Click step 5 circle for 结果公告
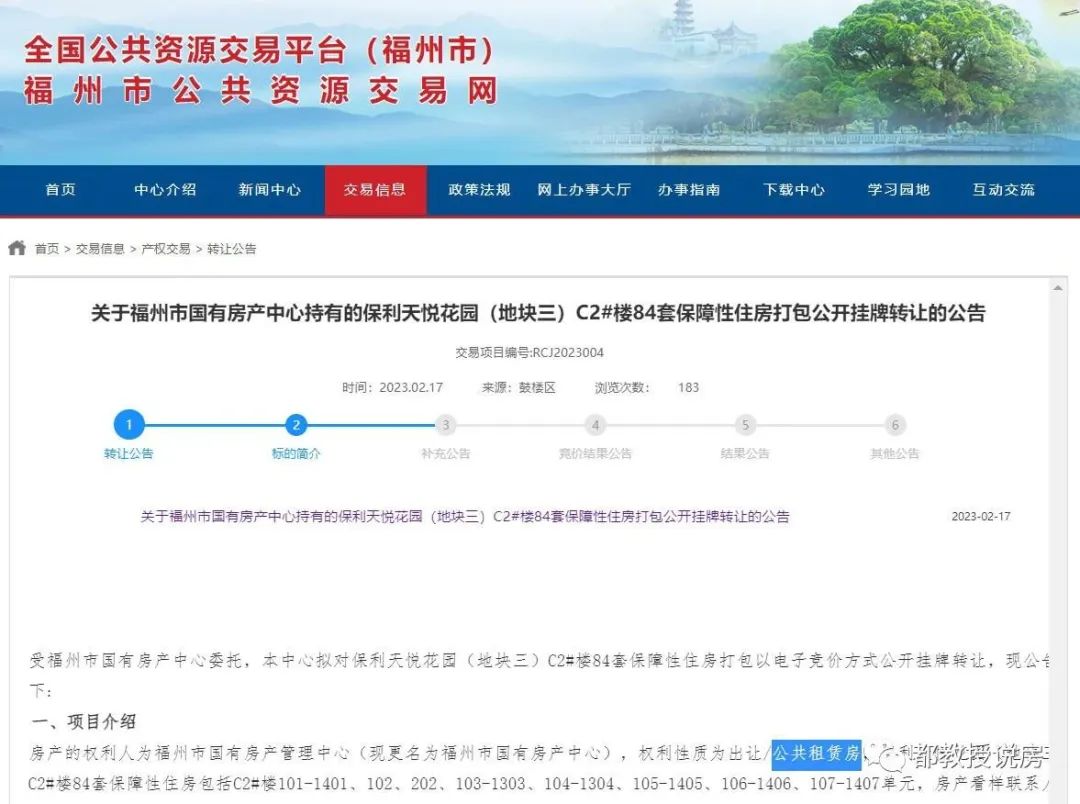The image size is (1080, 804). click(x=745, y=424)
